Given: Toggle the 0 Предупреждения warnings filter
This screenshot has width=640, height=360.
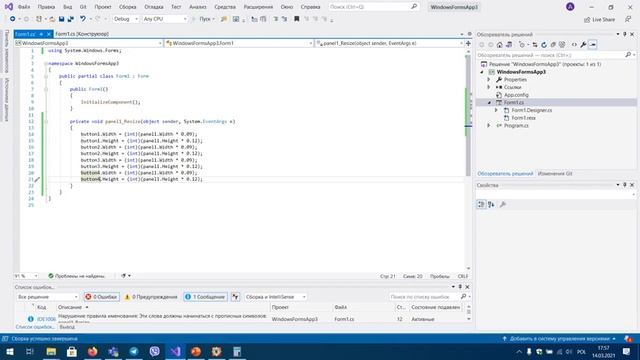Looking at the screenshot, I should tap(151, 297).
